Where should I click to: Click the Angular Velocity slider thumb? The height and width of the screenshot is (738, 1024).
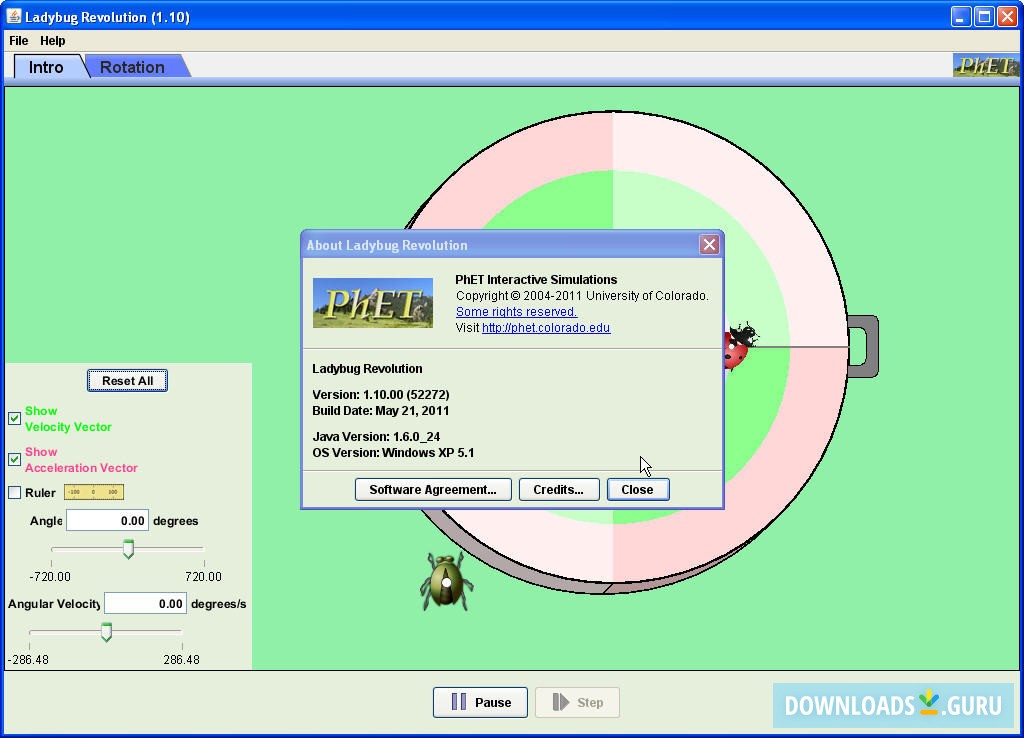[x=106, y=632]
